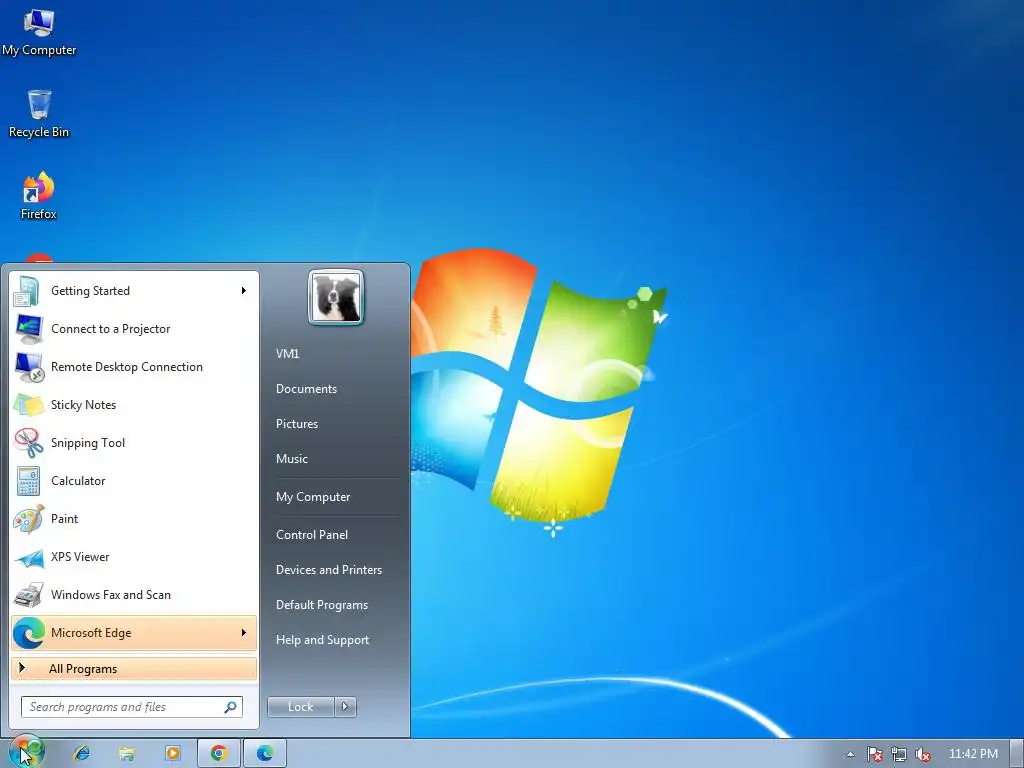Click the search magnifier icon

coord(230,707)
